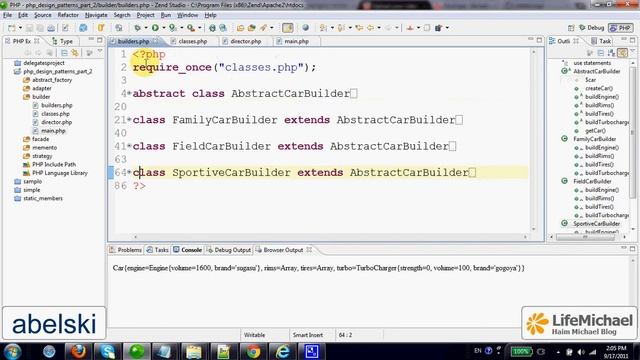The width and height of the screenshot is (640, 360).
Task: Select the PHP perspective button
Action: tap(620, 28)
